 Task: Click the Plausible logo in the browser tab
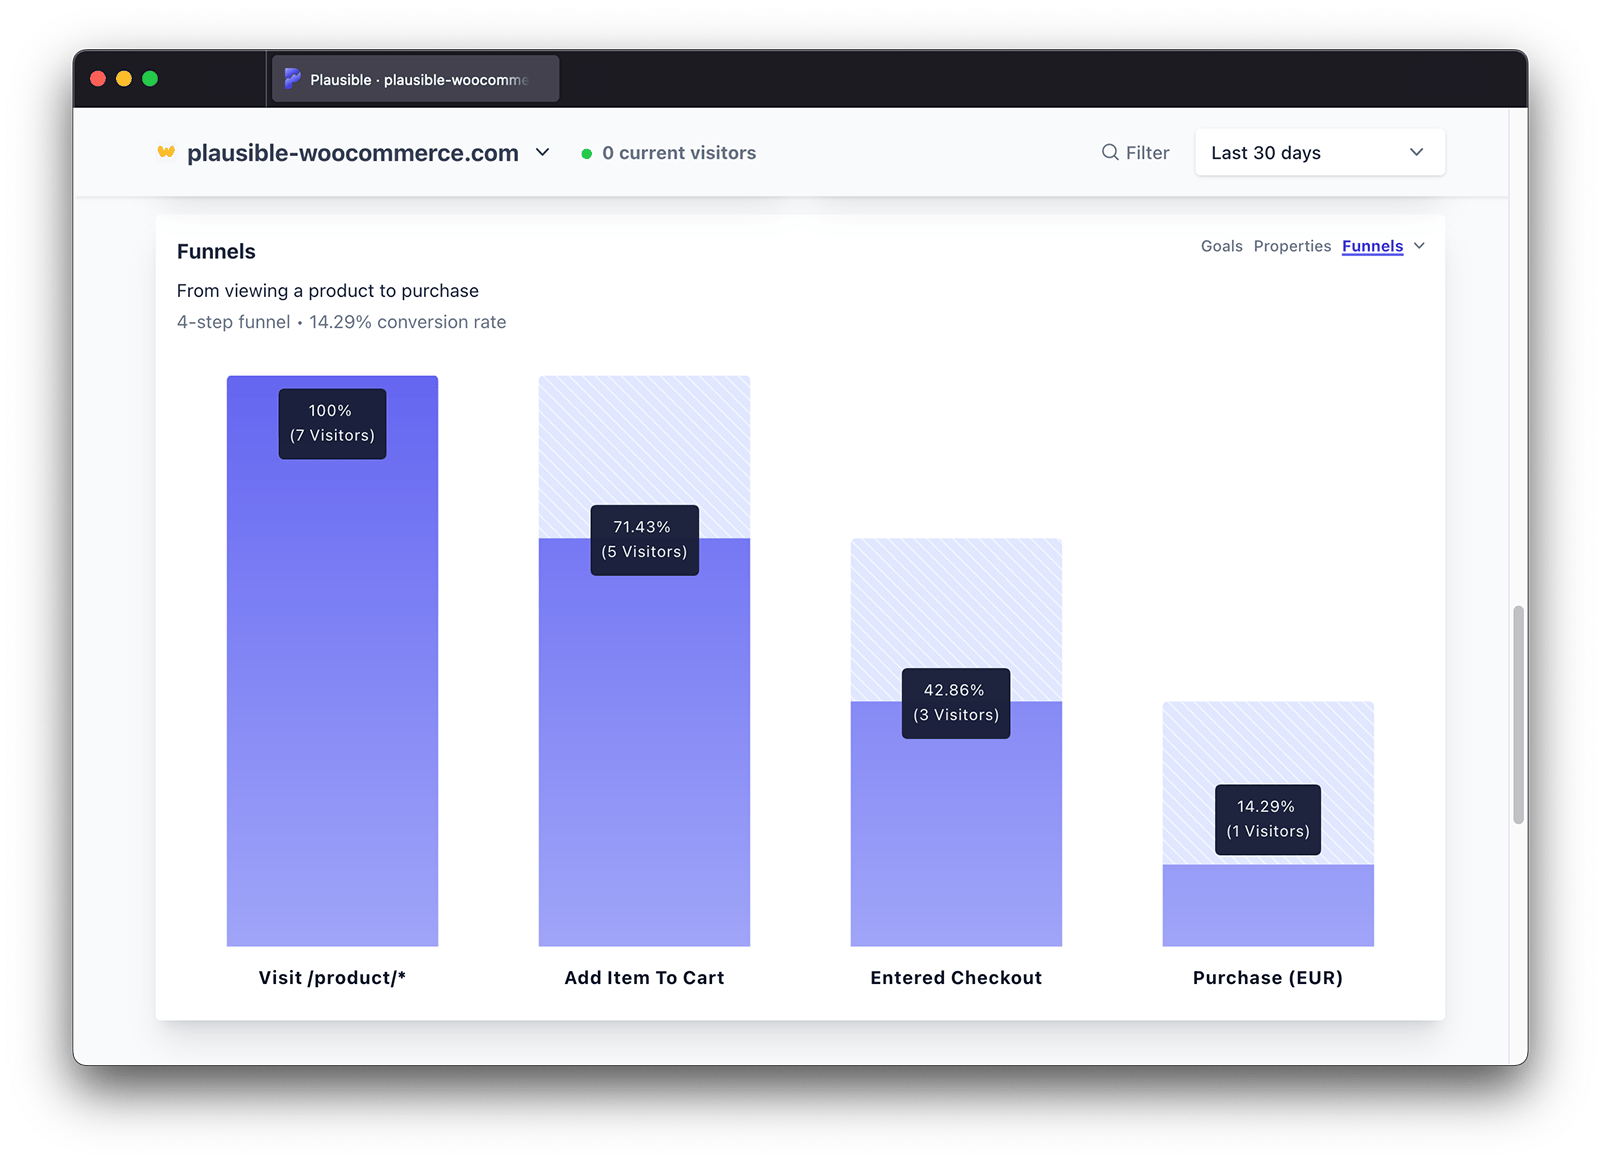(x=291, y=78)
